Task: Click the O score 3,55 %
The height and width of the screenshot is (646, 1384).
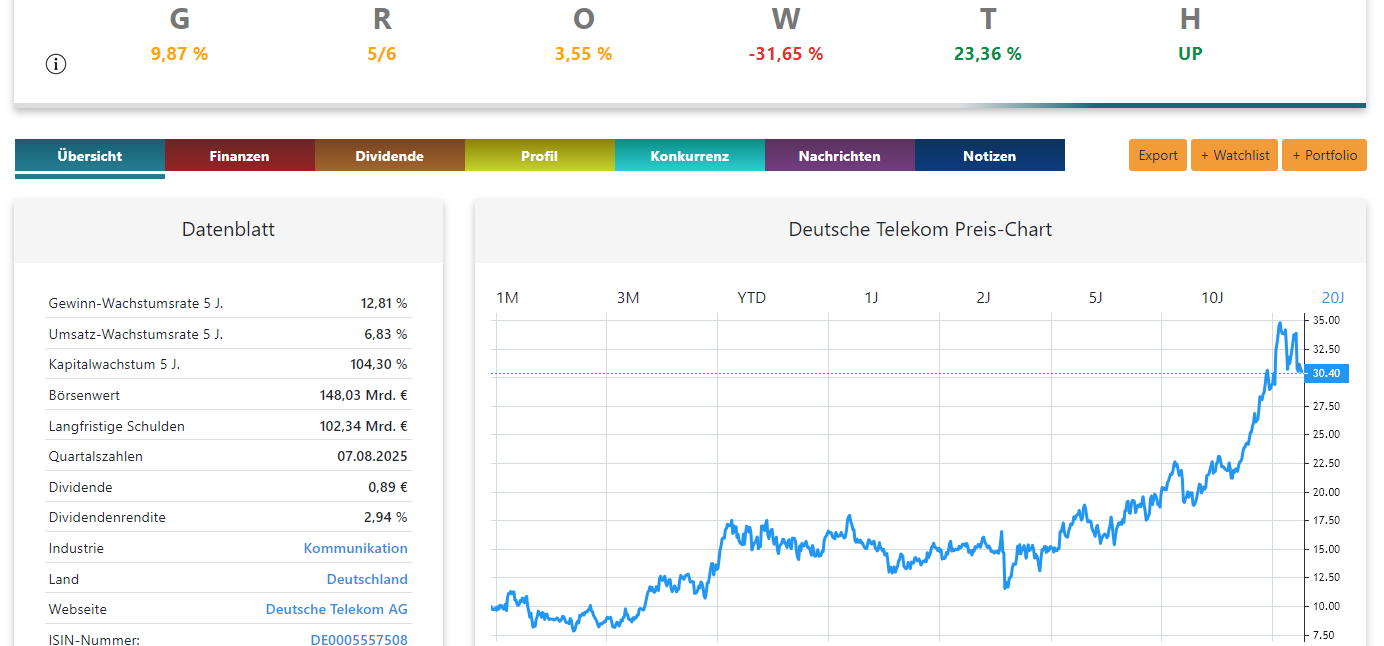Action: click(584, 54)
